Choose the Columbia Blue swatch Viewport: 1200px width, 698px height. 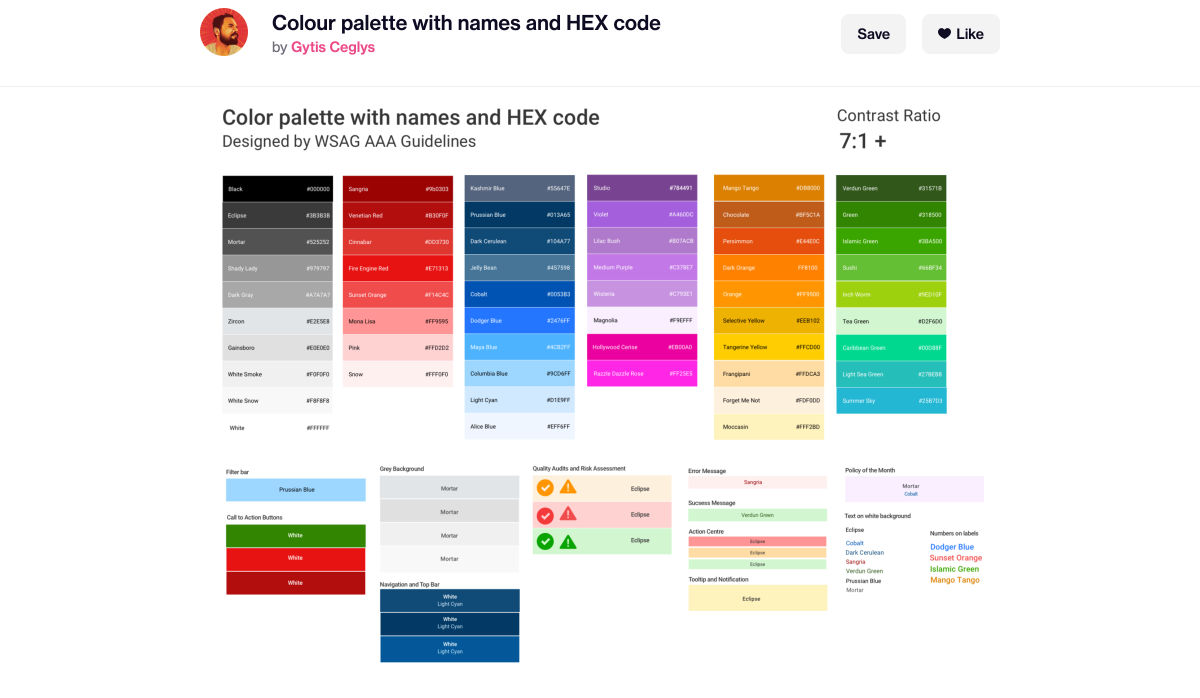click(x=520, y=373)
